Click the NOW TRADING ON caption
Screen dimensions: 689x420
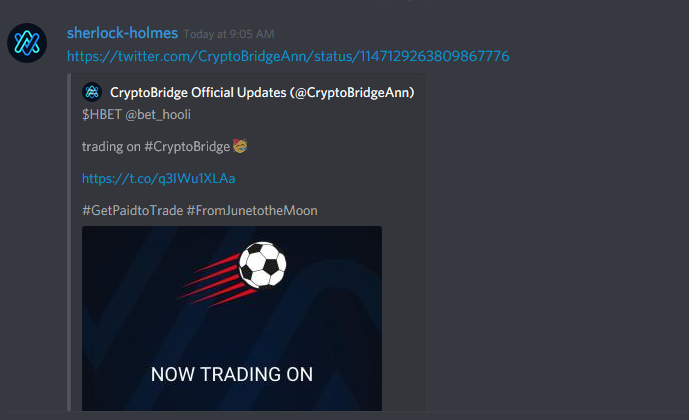pos(232,374)
